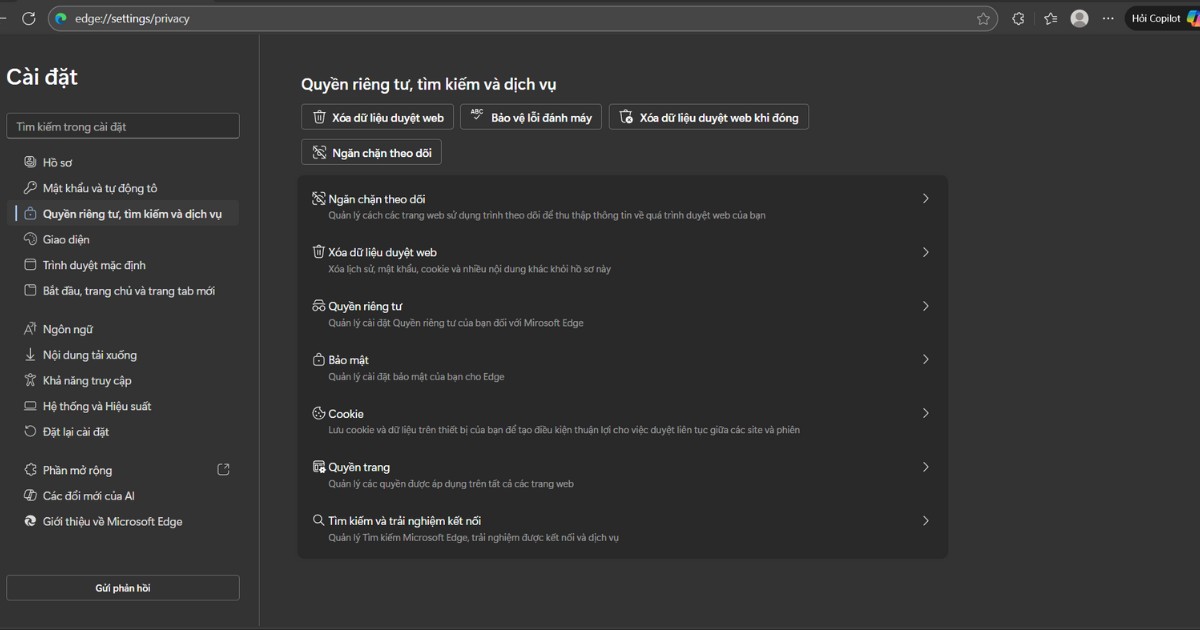Open Mật khẩu và tự động tô section

(x=99, y=188)
